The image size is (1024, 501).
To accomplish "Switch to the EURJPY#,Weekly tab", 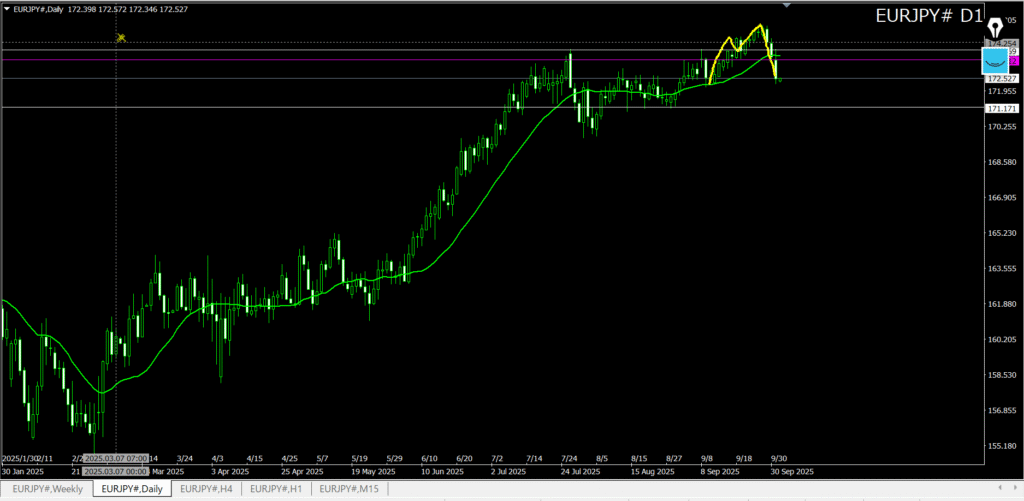I will [47, 488].
